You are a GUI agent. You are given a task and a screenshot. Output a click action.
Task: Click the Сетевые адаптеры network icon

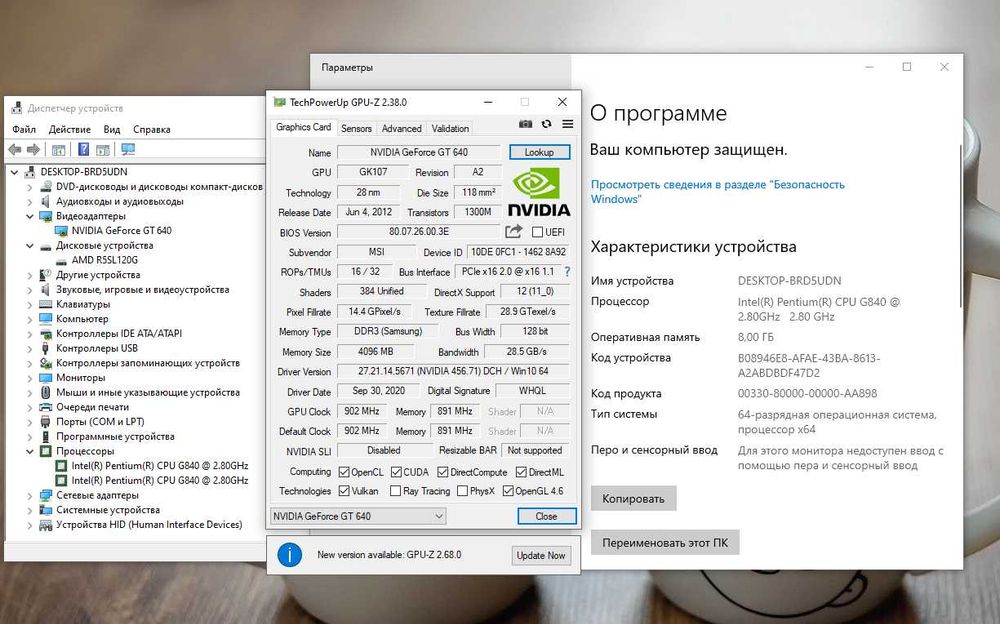pyautogui.click(x=46, y=494)
